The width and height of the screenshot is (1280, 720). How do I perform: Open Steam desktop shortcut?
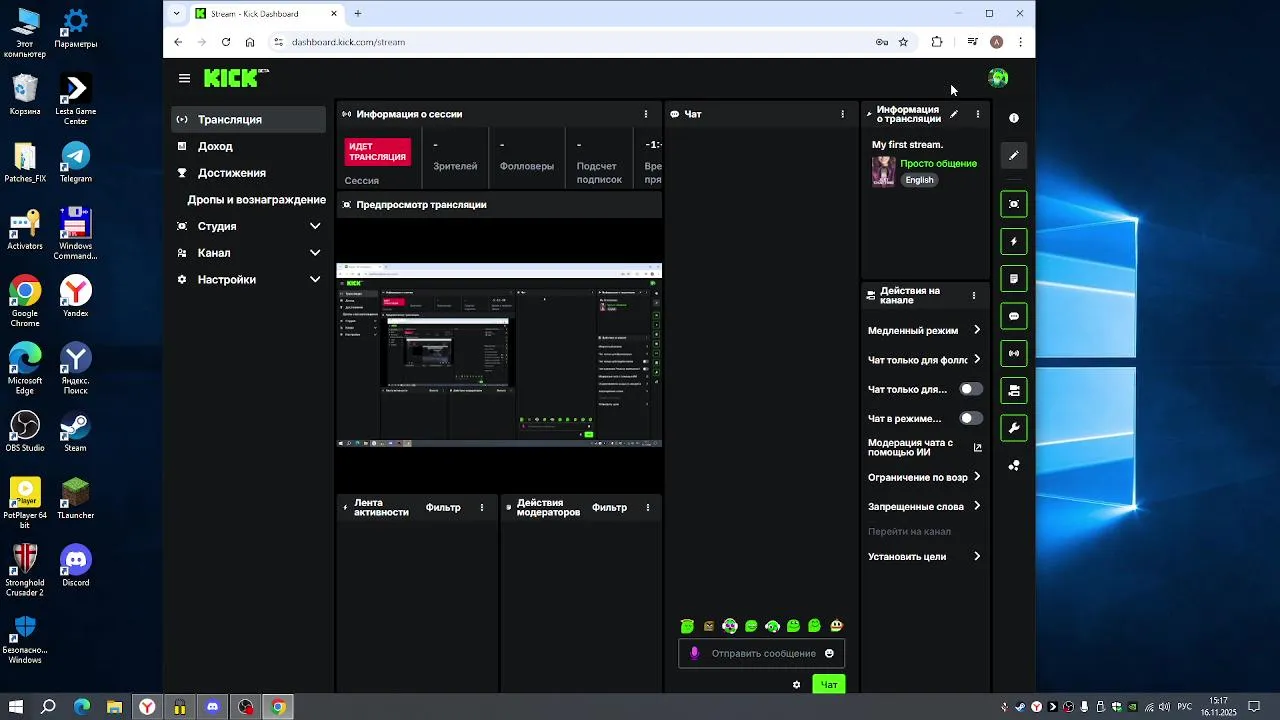pyautogui.click(x=76, y=431)
